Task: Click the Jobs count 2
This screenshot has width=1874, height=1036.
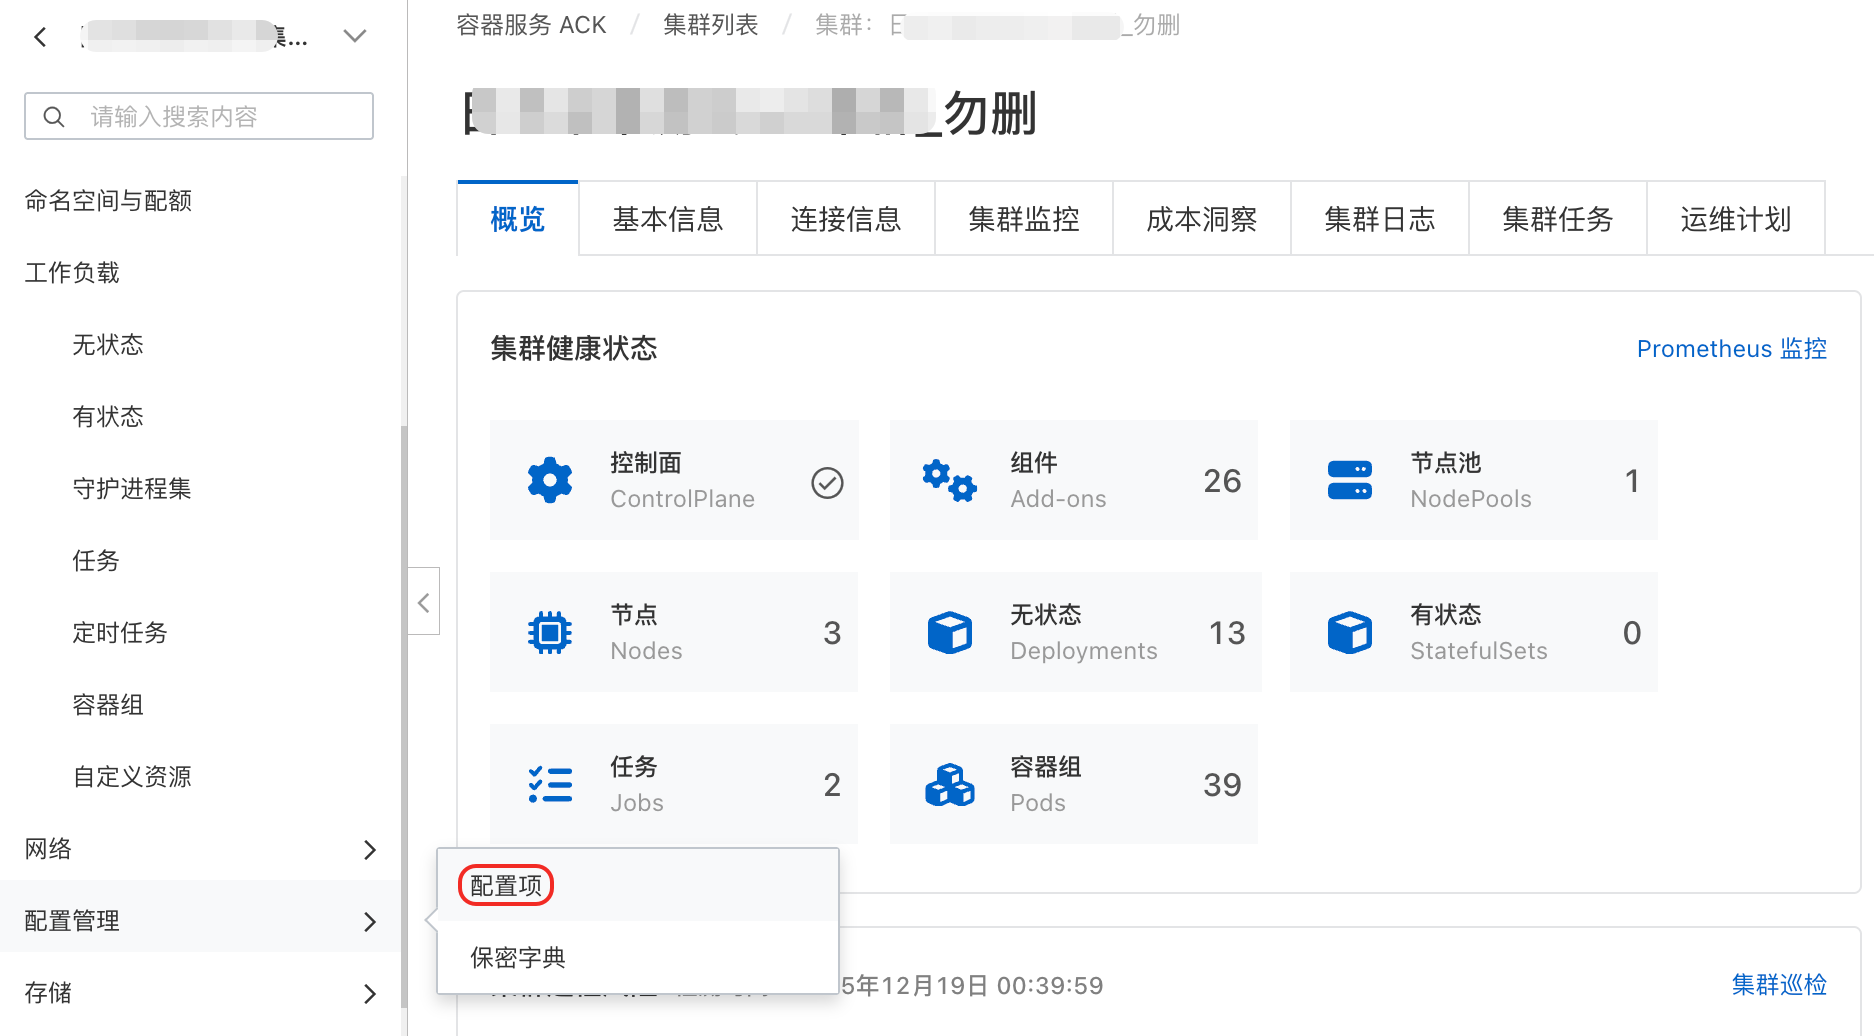Action: (832, 785)
